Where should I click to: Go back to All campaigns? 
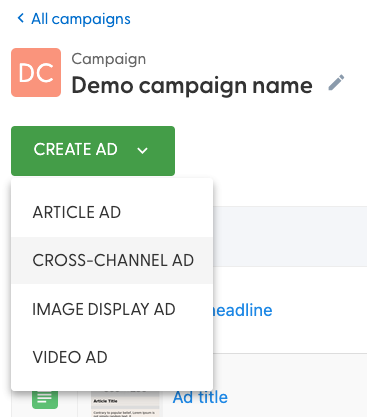coord(74,19)
